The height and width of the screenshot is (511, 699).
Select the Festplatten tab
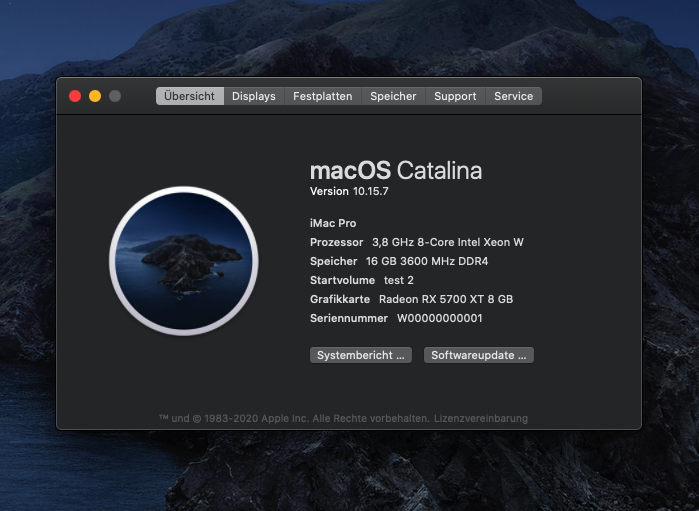click(x=322, y=96)
